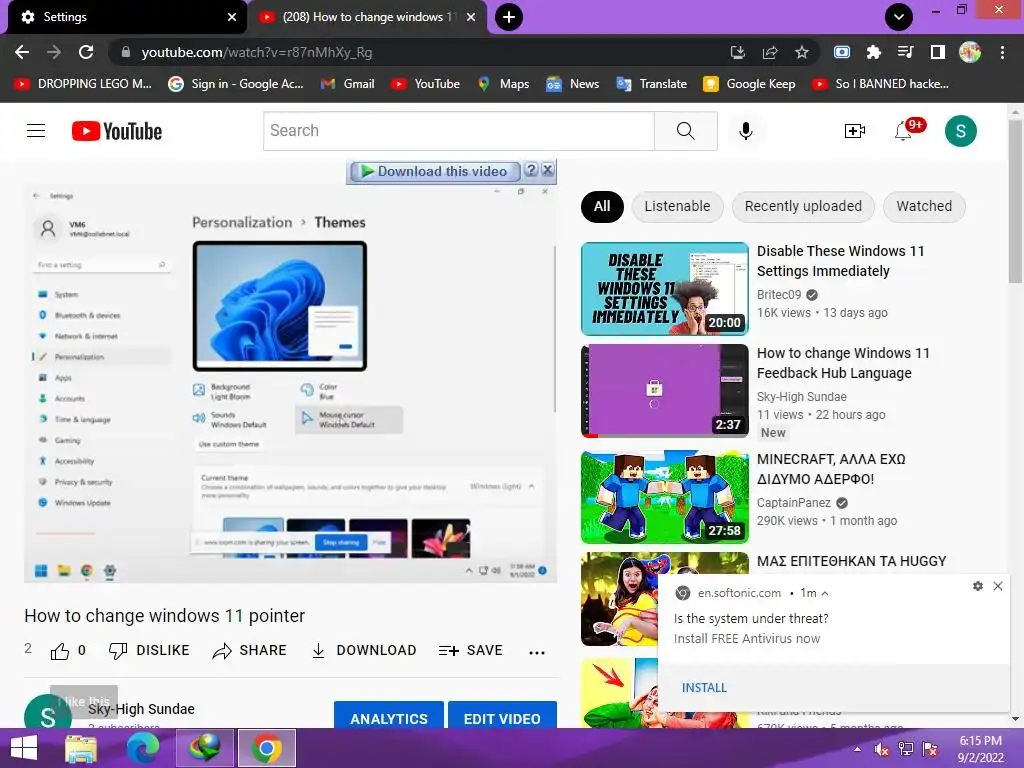Select the All filter chip
This screenshot has width=1024, height=768.
(x=602, y=206)
